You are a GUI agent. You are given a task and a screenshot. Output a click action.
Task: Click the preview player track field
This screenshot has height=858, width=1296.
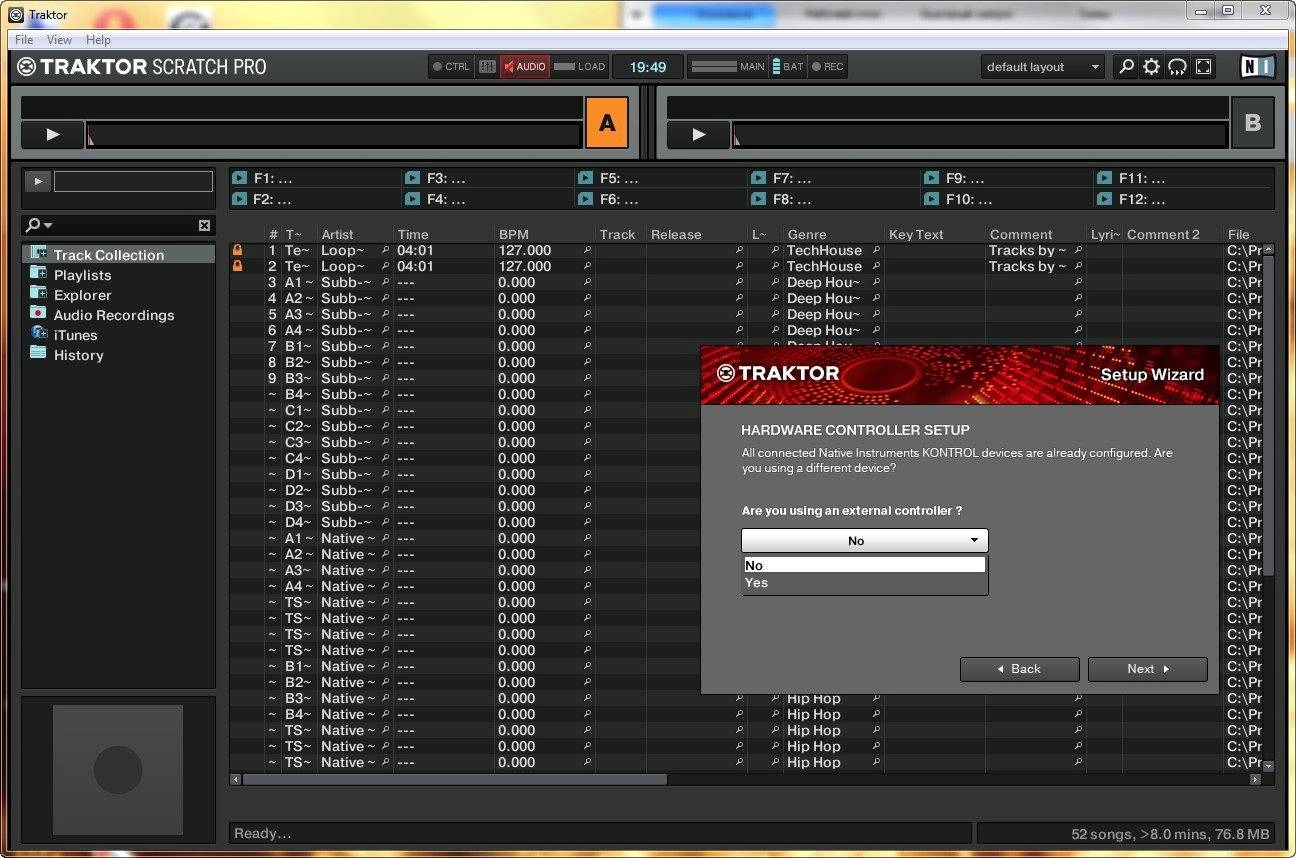[133, 181]
